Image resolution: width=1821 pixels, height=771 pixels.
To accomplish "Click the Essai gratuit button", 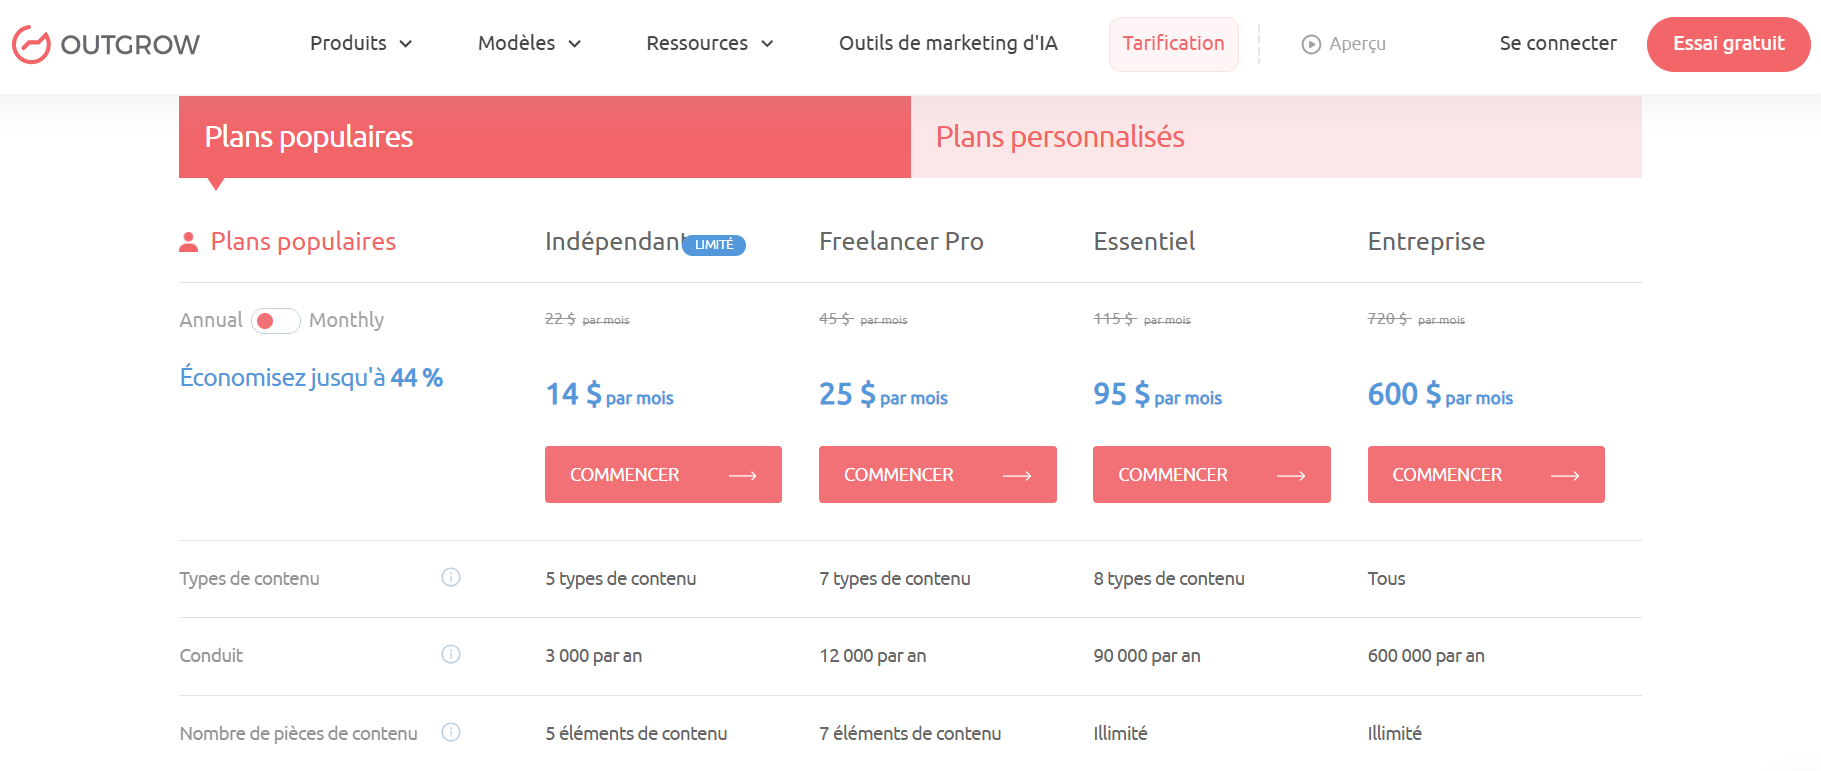I will pos(1728,44).
